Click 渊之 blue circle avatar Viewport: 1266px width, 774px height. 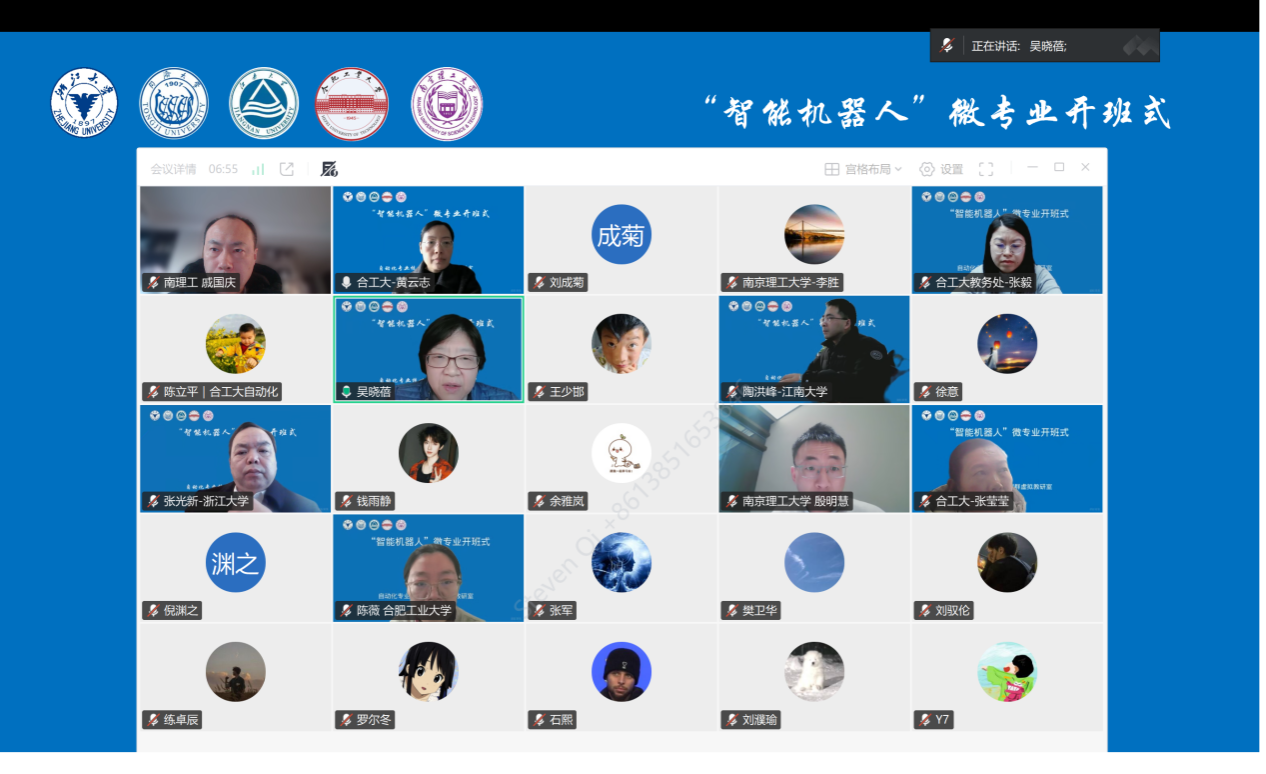pos(235,563)
